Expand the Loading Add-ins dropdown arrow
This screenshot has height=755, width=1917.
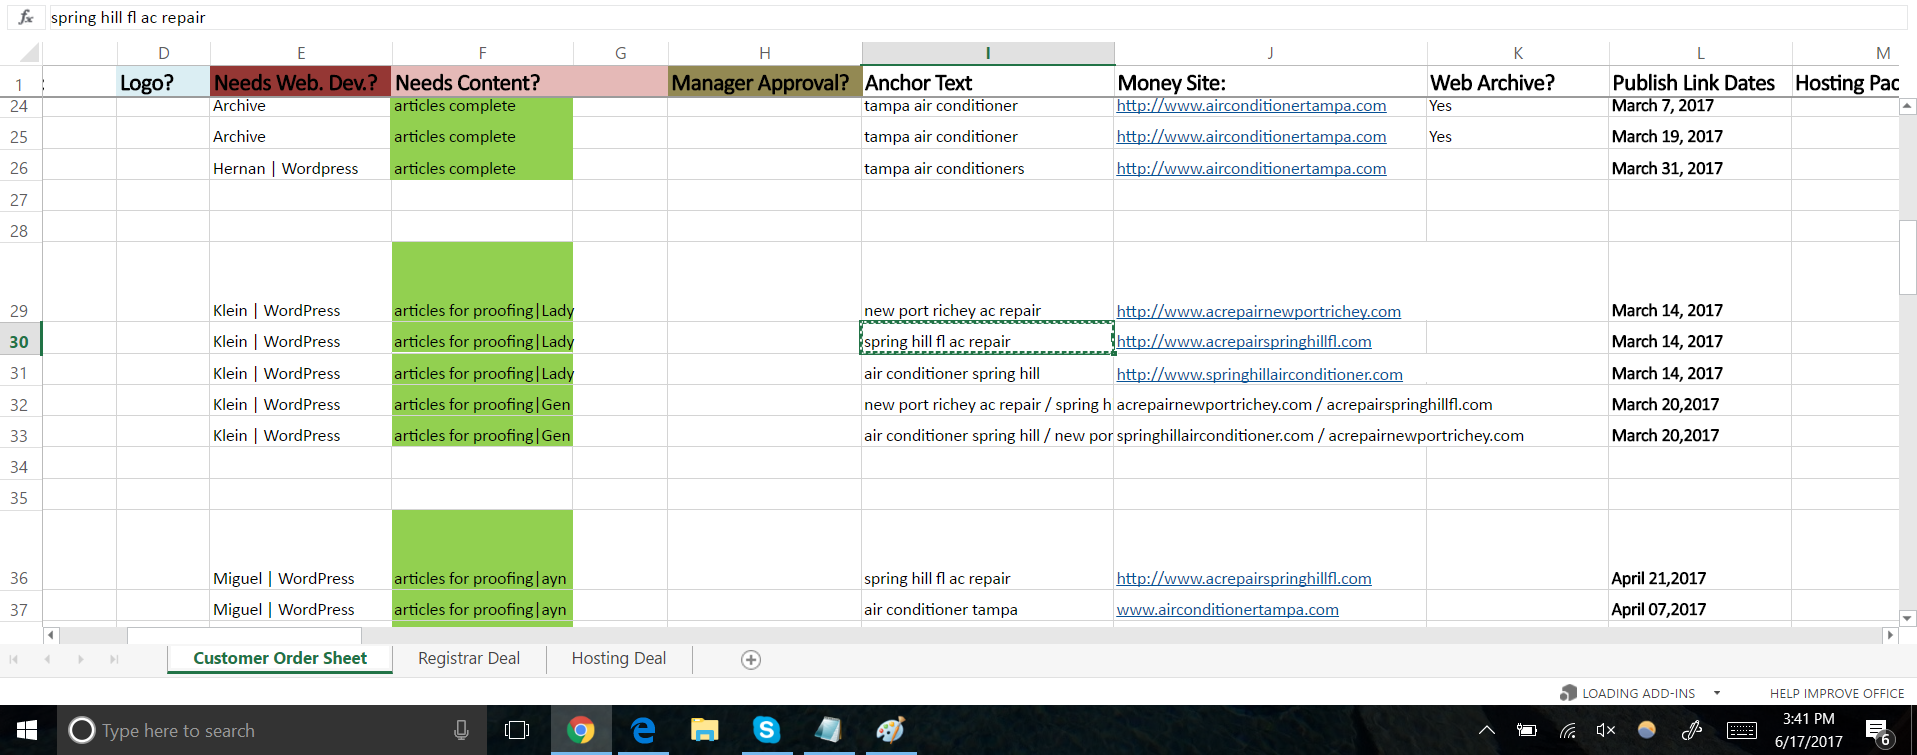(x=1717, y=693)
